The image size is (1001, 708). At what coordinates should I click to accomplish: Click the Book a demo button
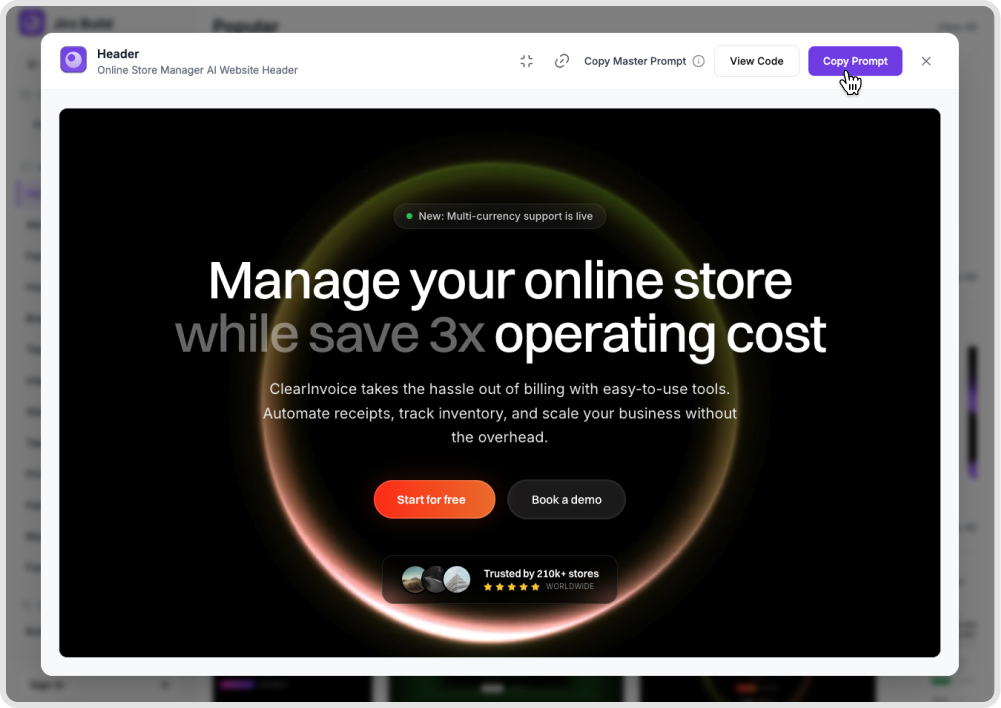[566, 499]
